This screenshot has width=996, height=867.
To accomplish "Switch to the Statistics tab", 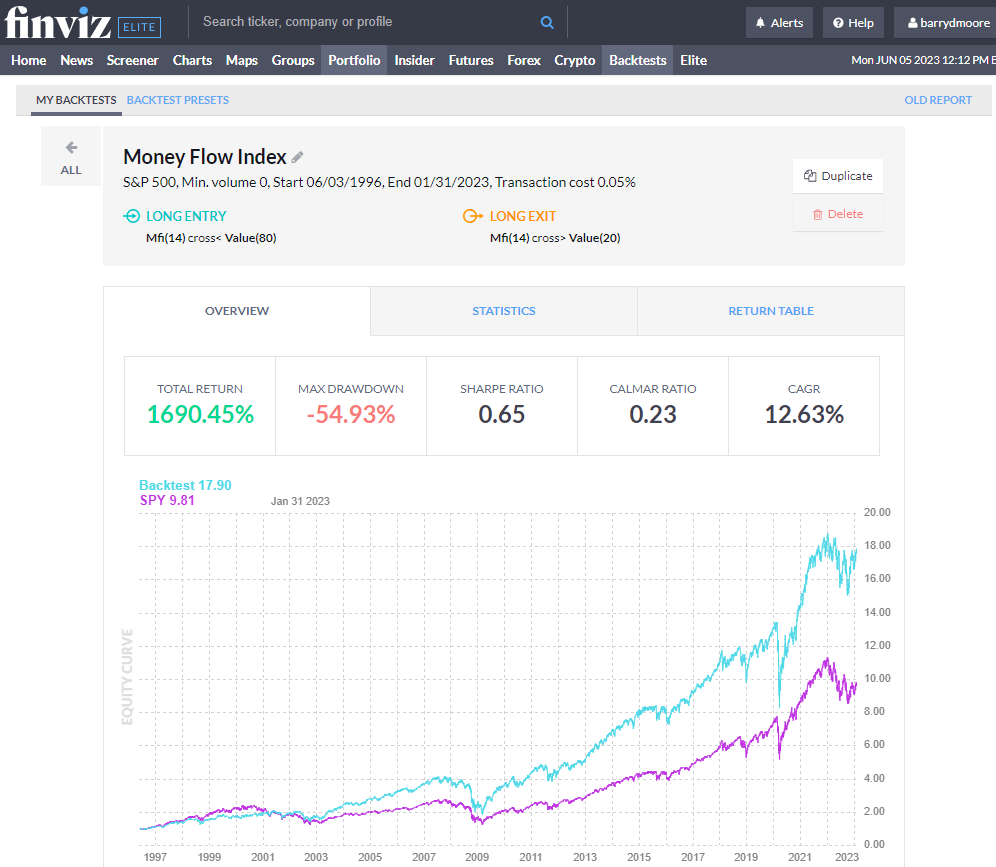I will coord(504,311).
